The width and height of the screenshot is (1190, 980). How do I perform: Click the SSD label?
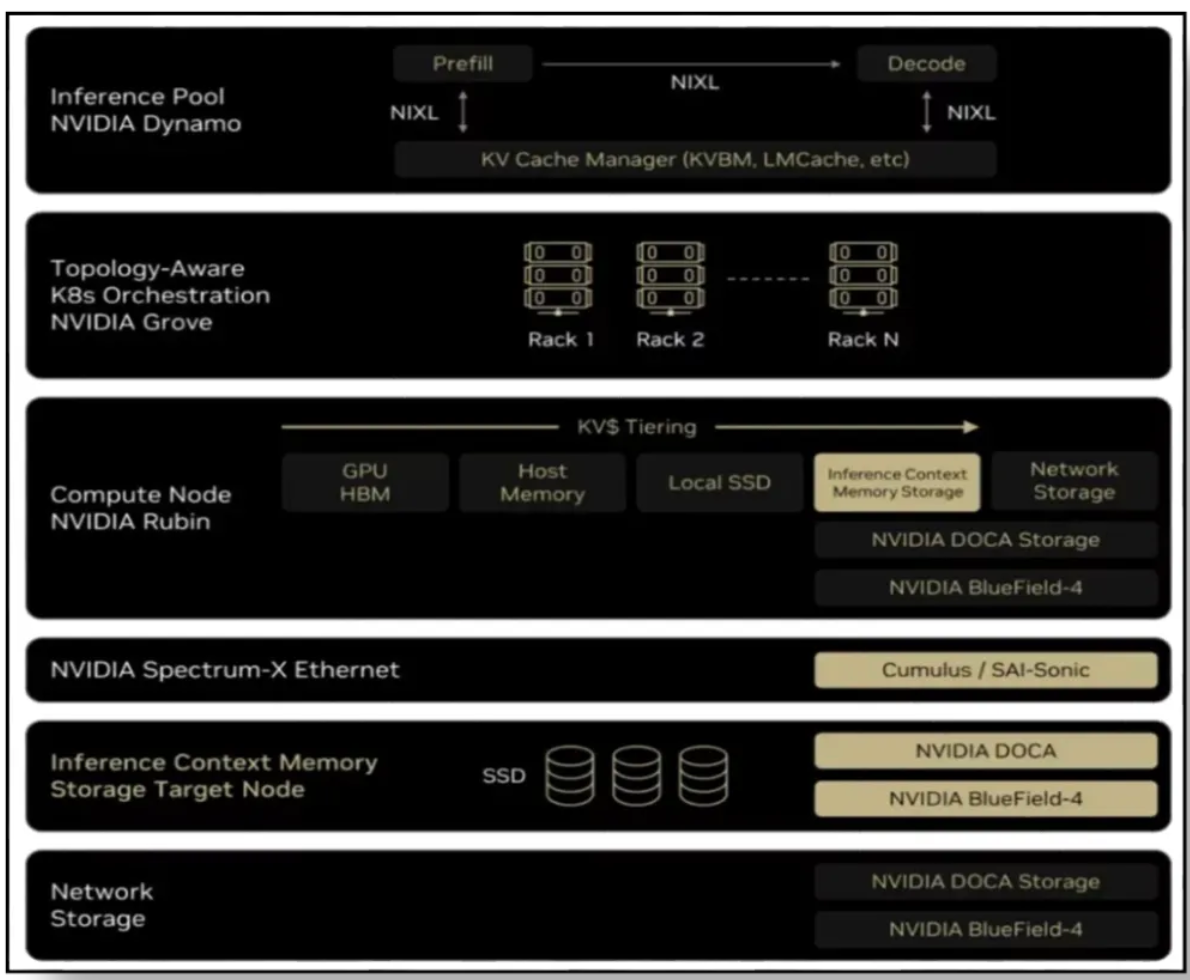(504, 776)
